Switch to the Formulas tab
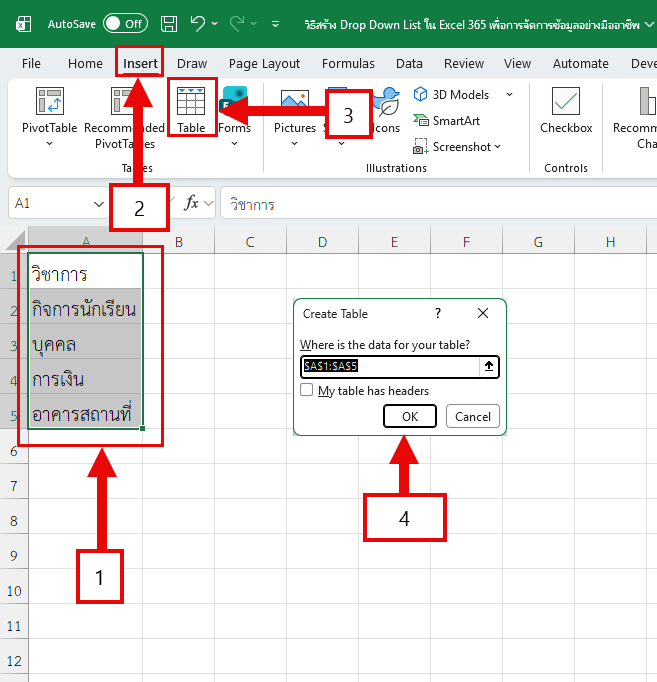The image size is (657, 682). 348,64
